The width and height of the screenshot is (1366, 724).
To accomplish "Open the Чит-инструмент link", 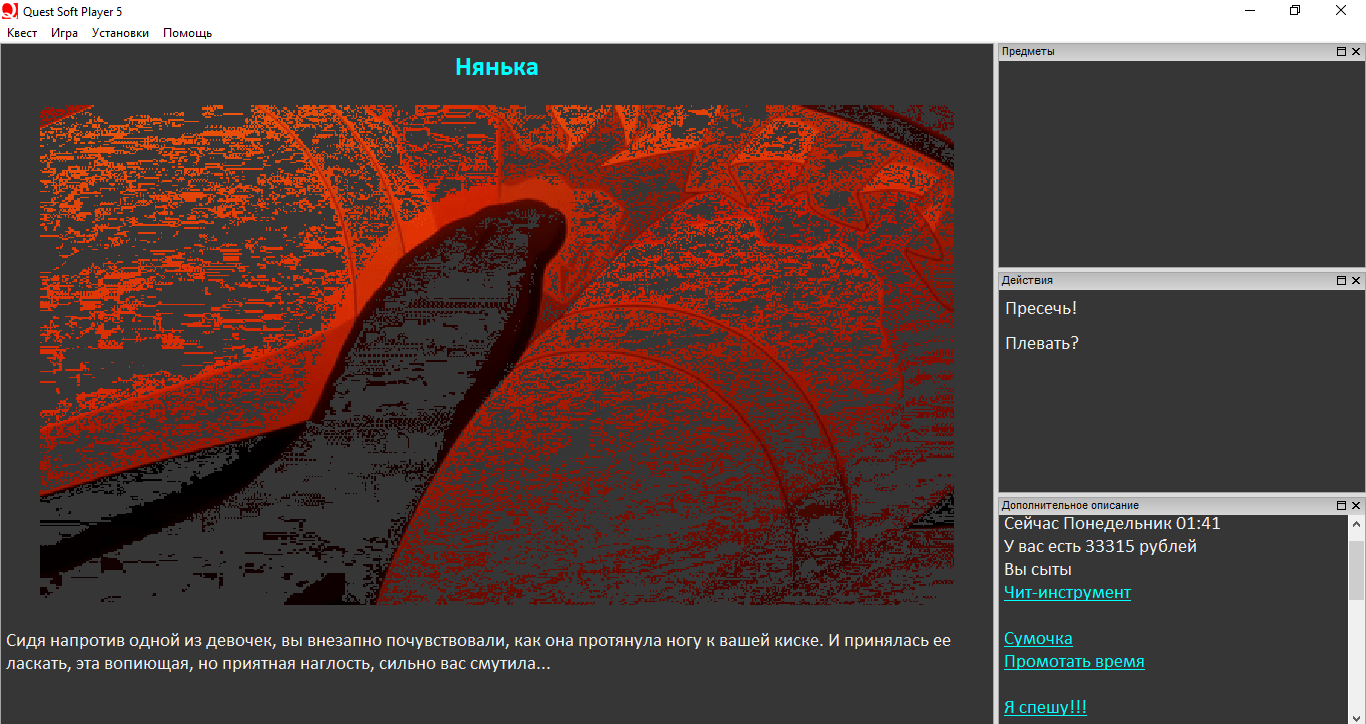I will (x=1067, y=593).
